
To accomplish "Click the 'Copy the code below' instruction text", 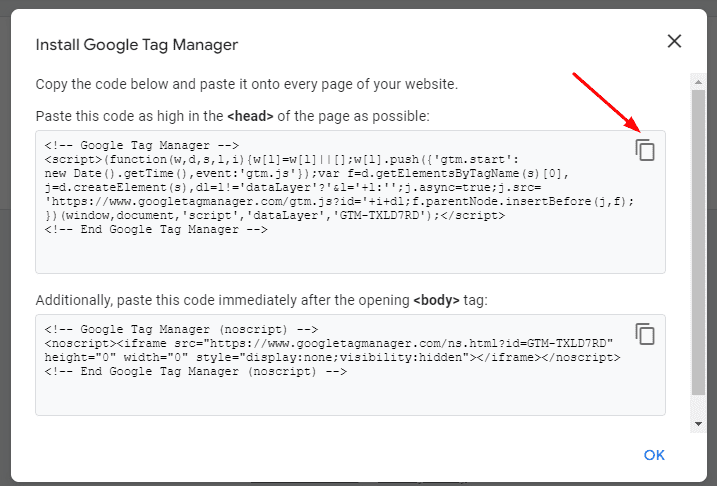I will 246,85.
